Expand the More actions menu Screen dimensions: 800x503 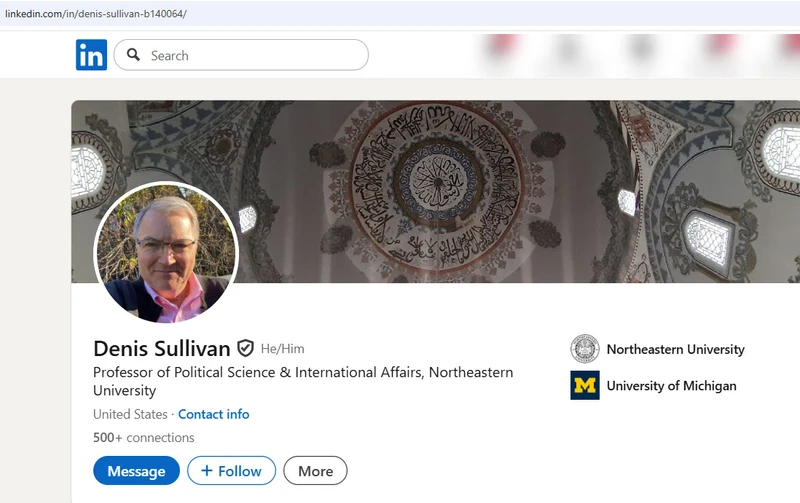(x=315, y=470)
